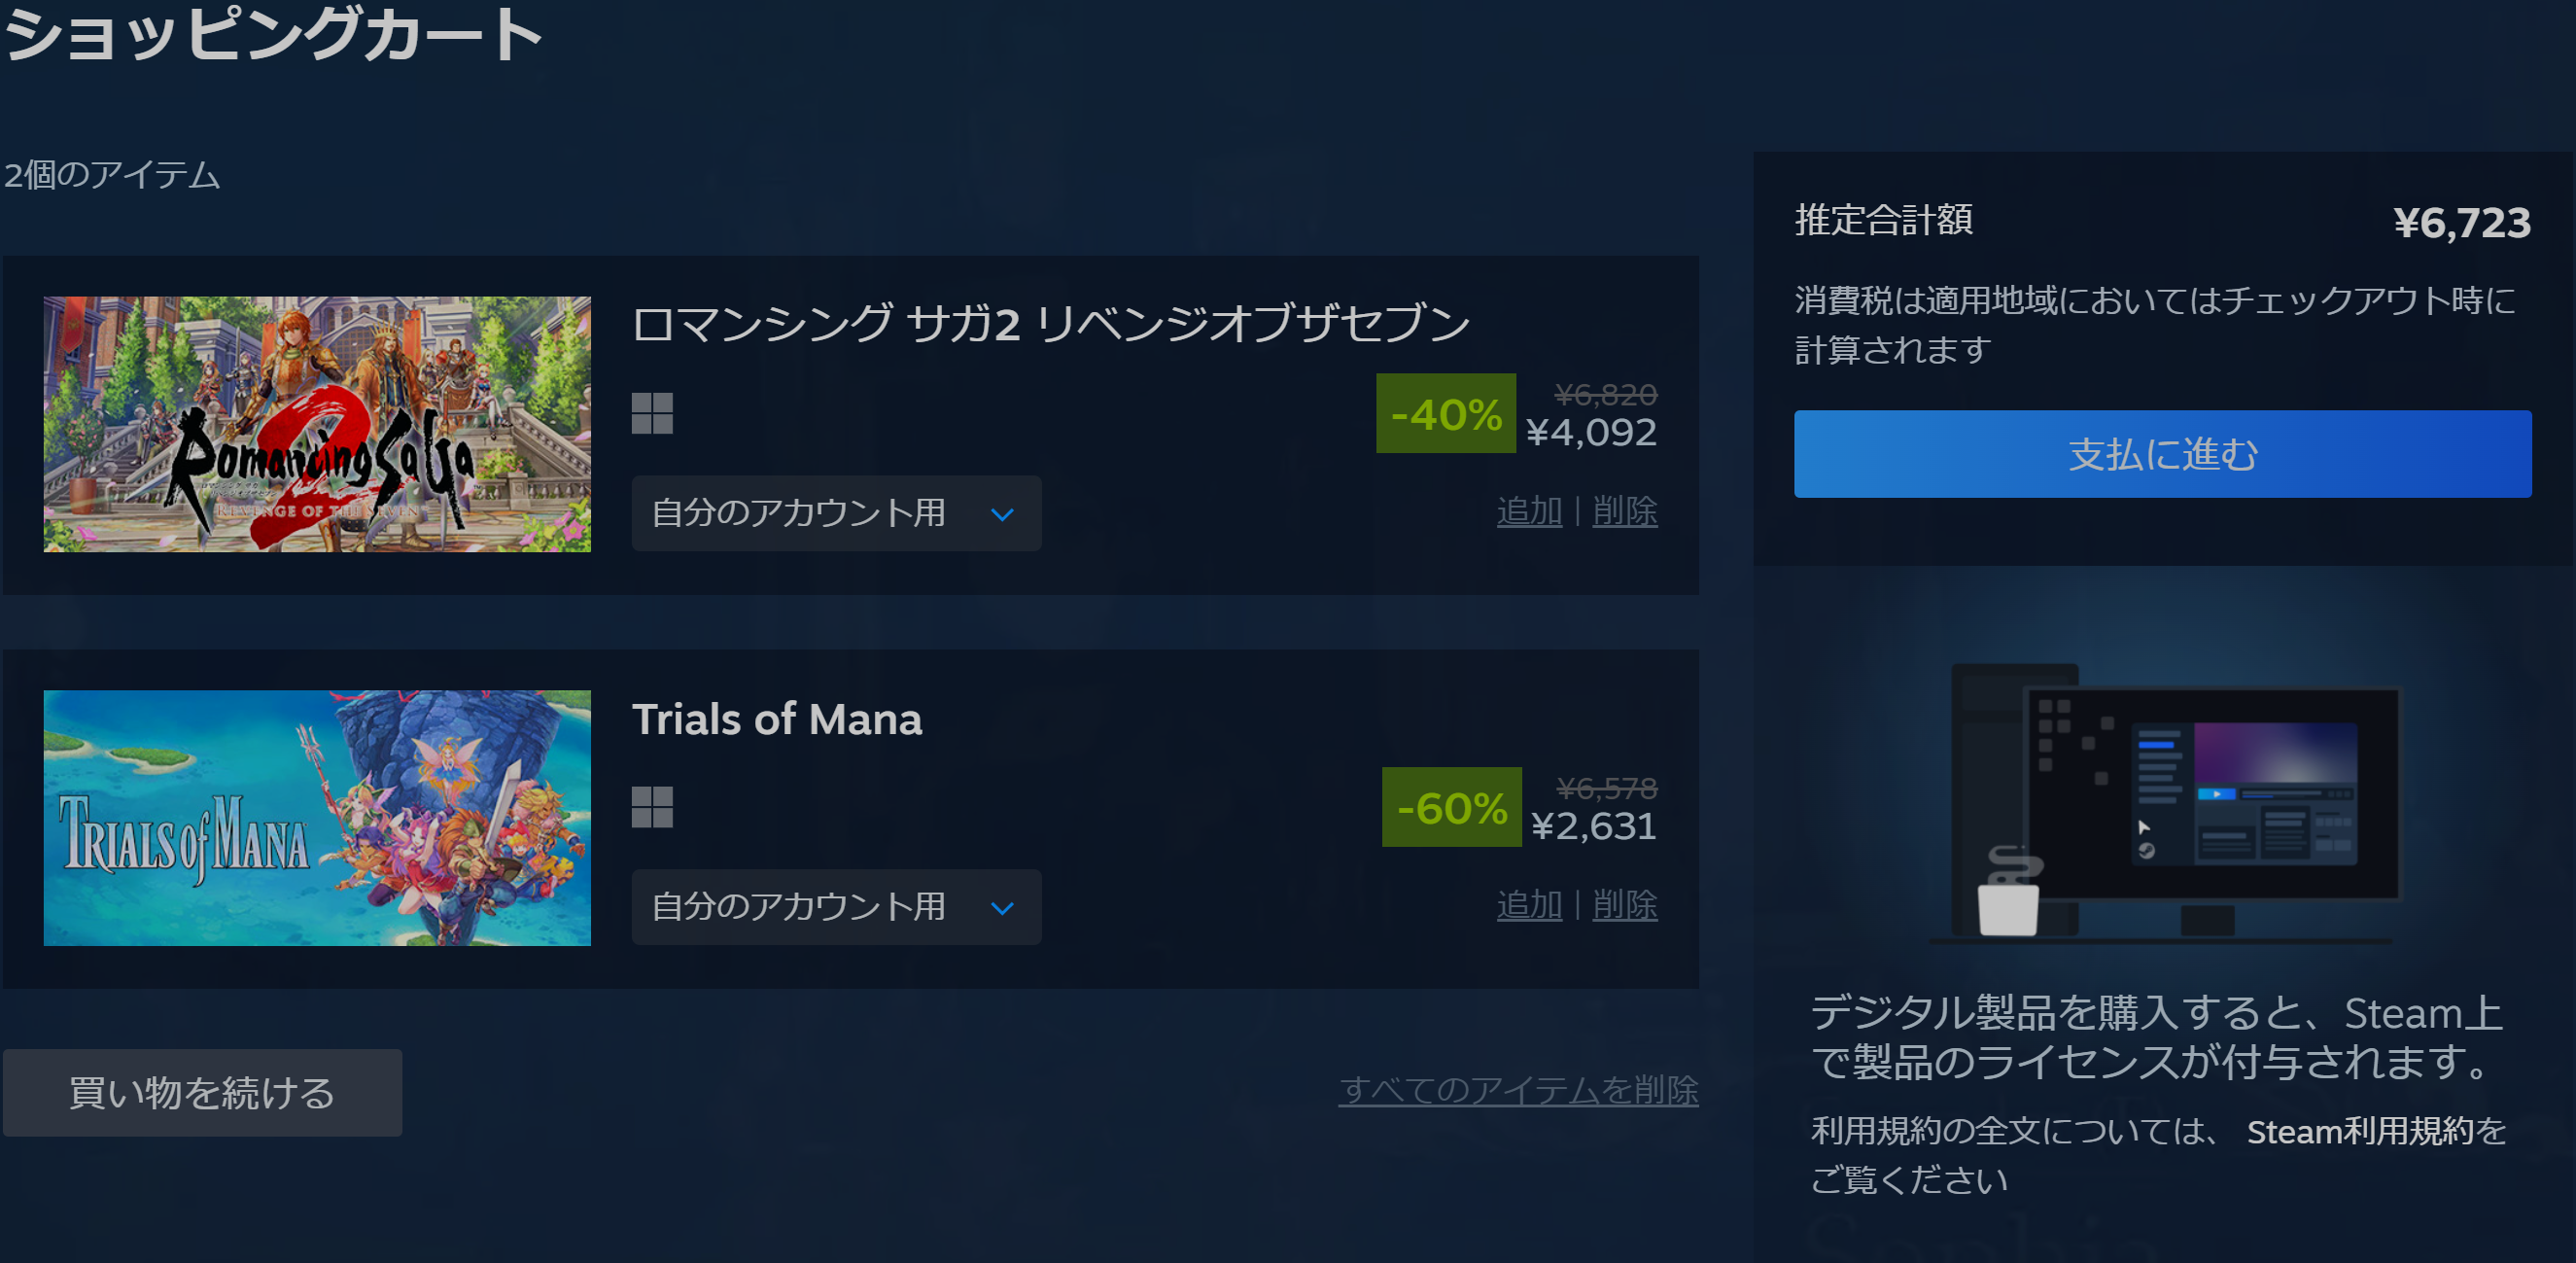
Task: Click the -60% discount badge
Action: 1451,807
